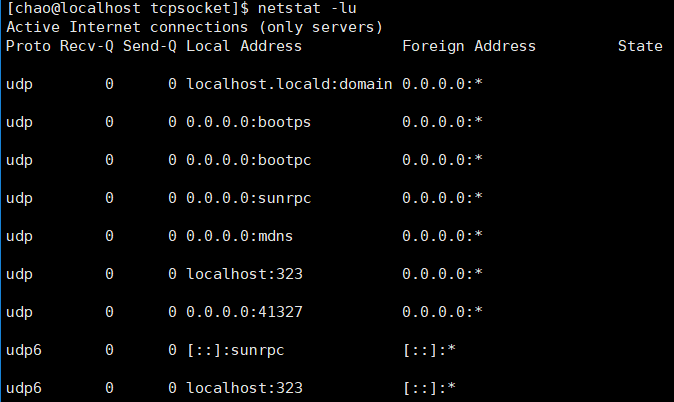Click 'udp6' protocol in the sunrpc row

[24, 350]
